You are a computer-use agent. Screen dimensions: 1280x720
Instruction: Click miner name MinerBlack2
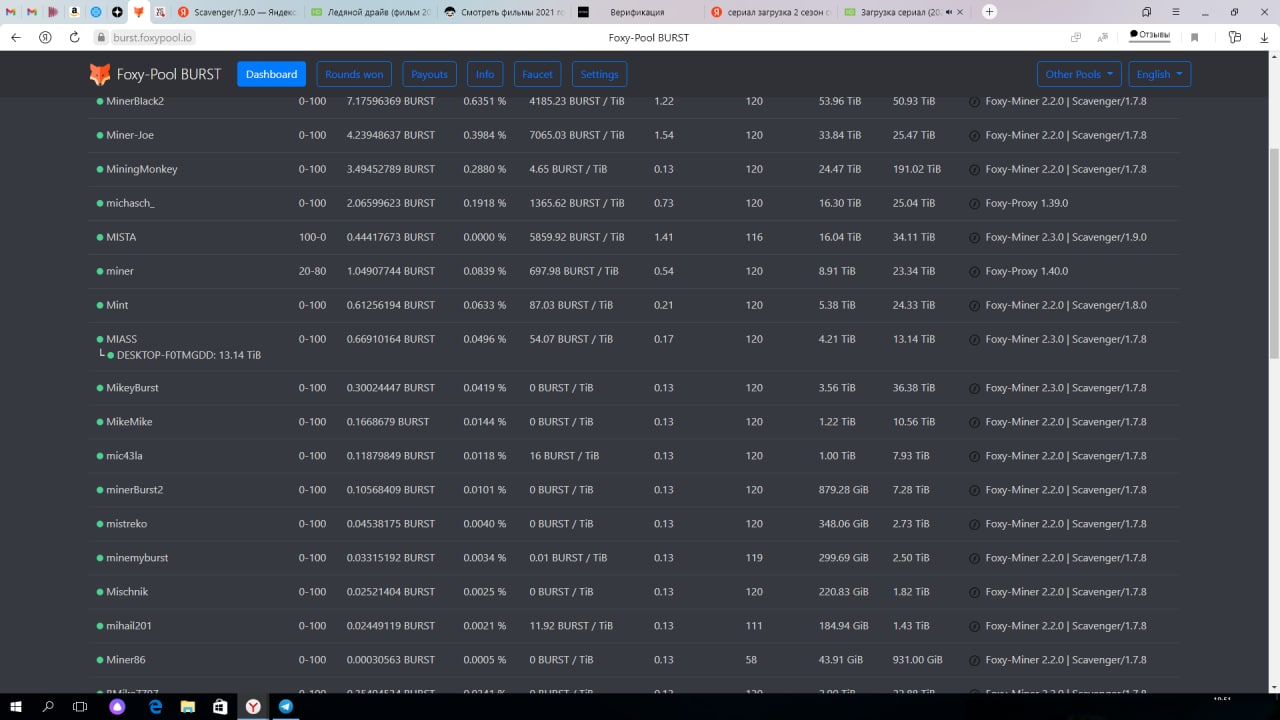(x=135, y=101)
